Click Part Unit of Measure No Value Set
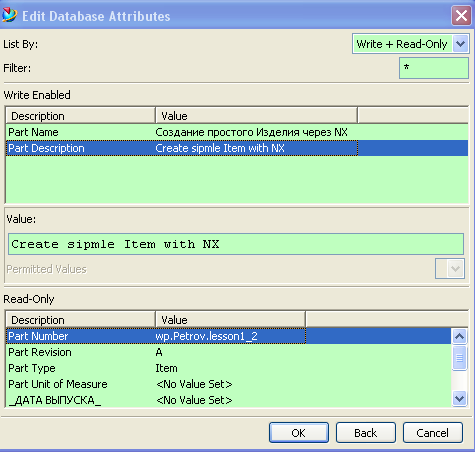Viewport: 475px width, 452px height. (194, 384)
